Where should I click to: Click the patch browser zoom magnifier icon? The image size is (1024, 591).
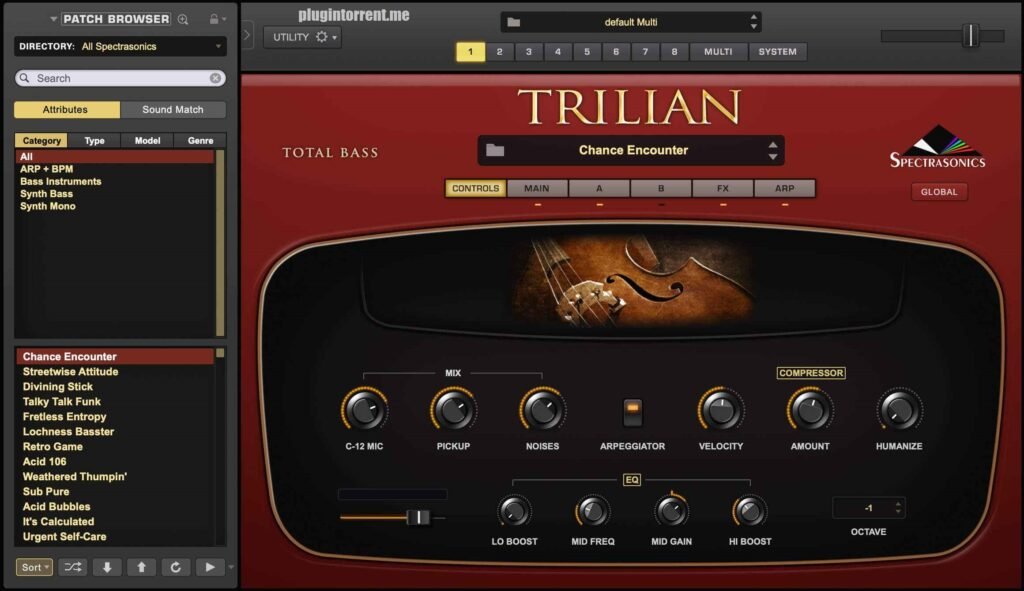(183, 20)
